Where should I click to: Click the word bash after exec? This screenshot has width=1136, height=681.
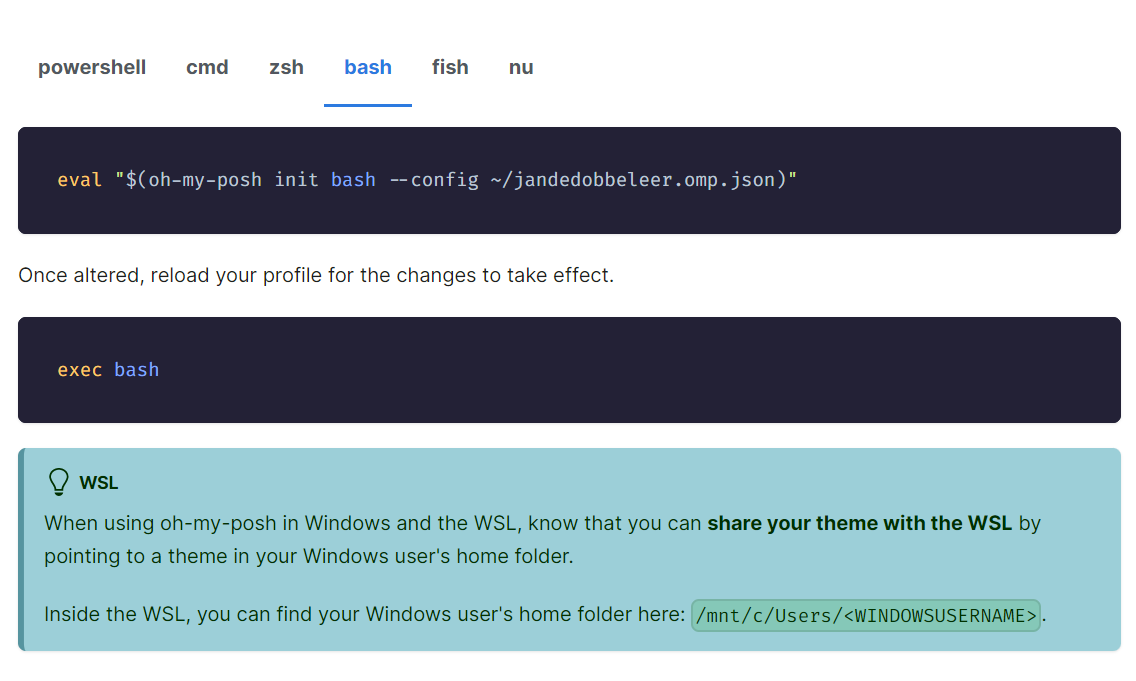pos(136,370)
